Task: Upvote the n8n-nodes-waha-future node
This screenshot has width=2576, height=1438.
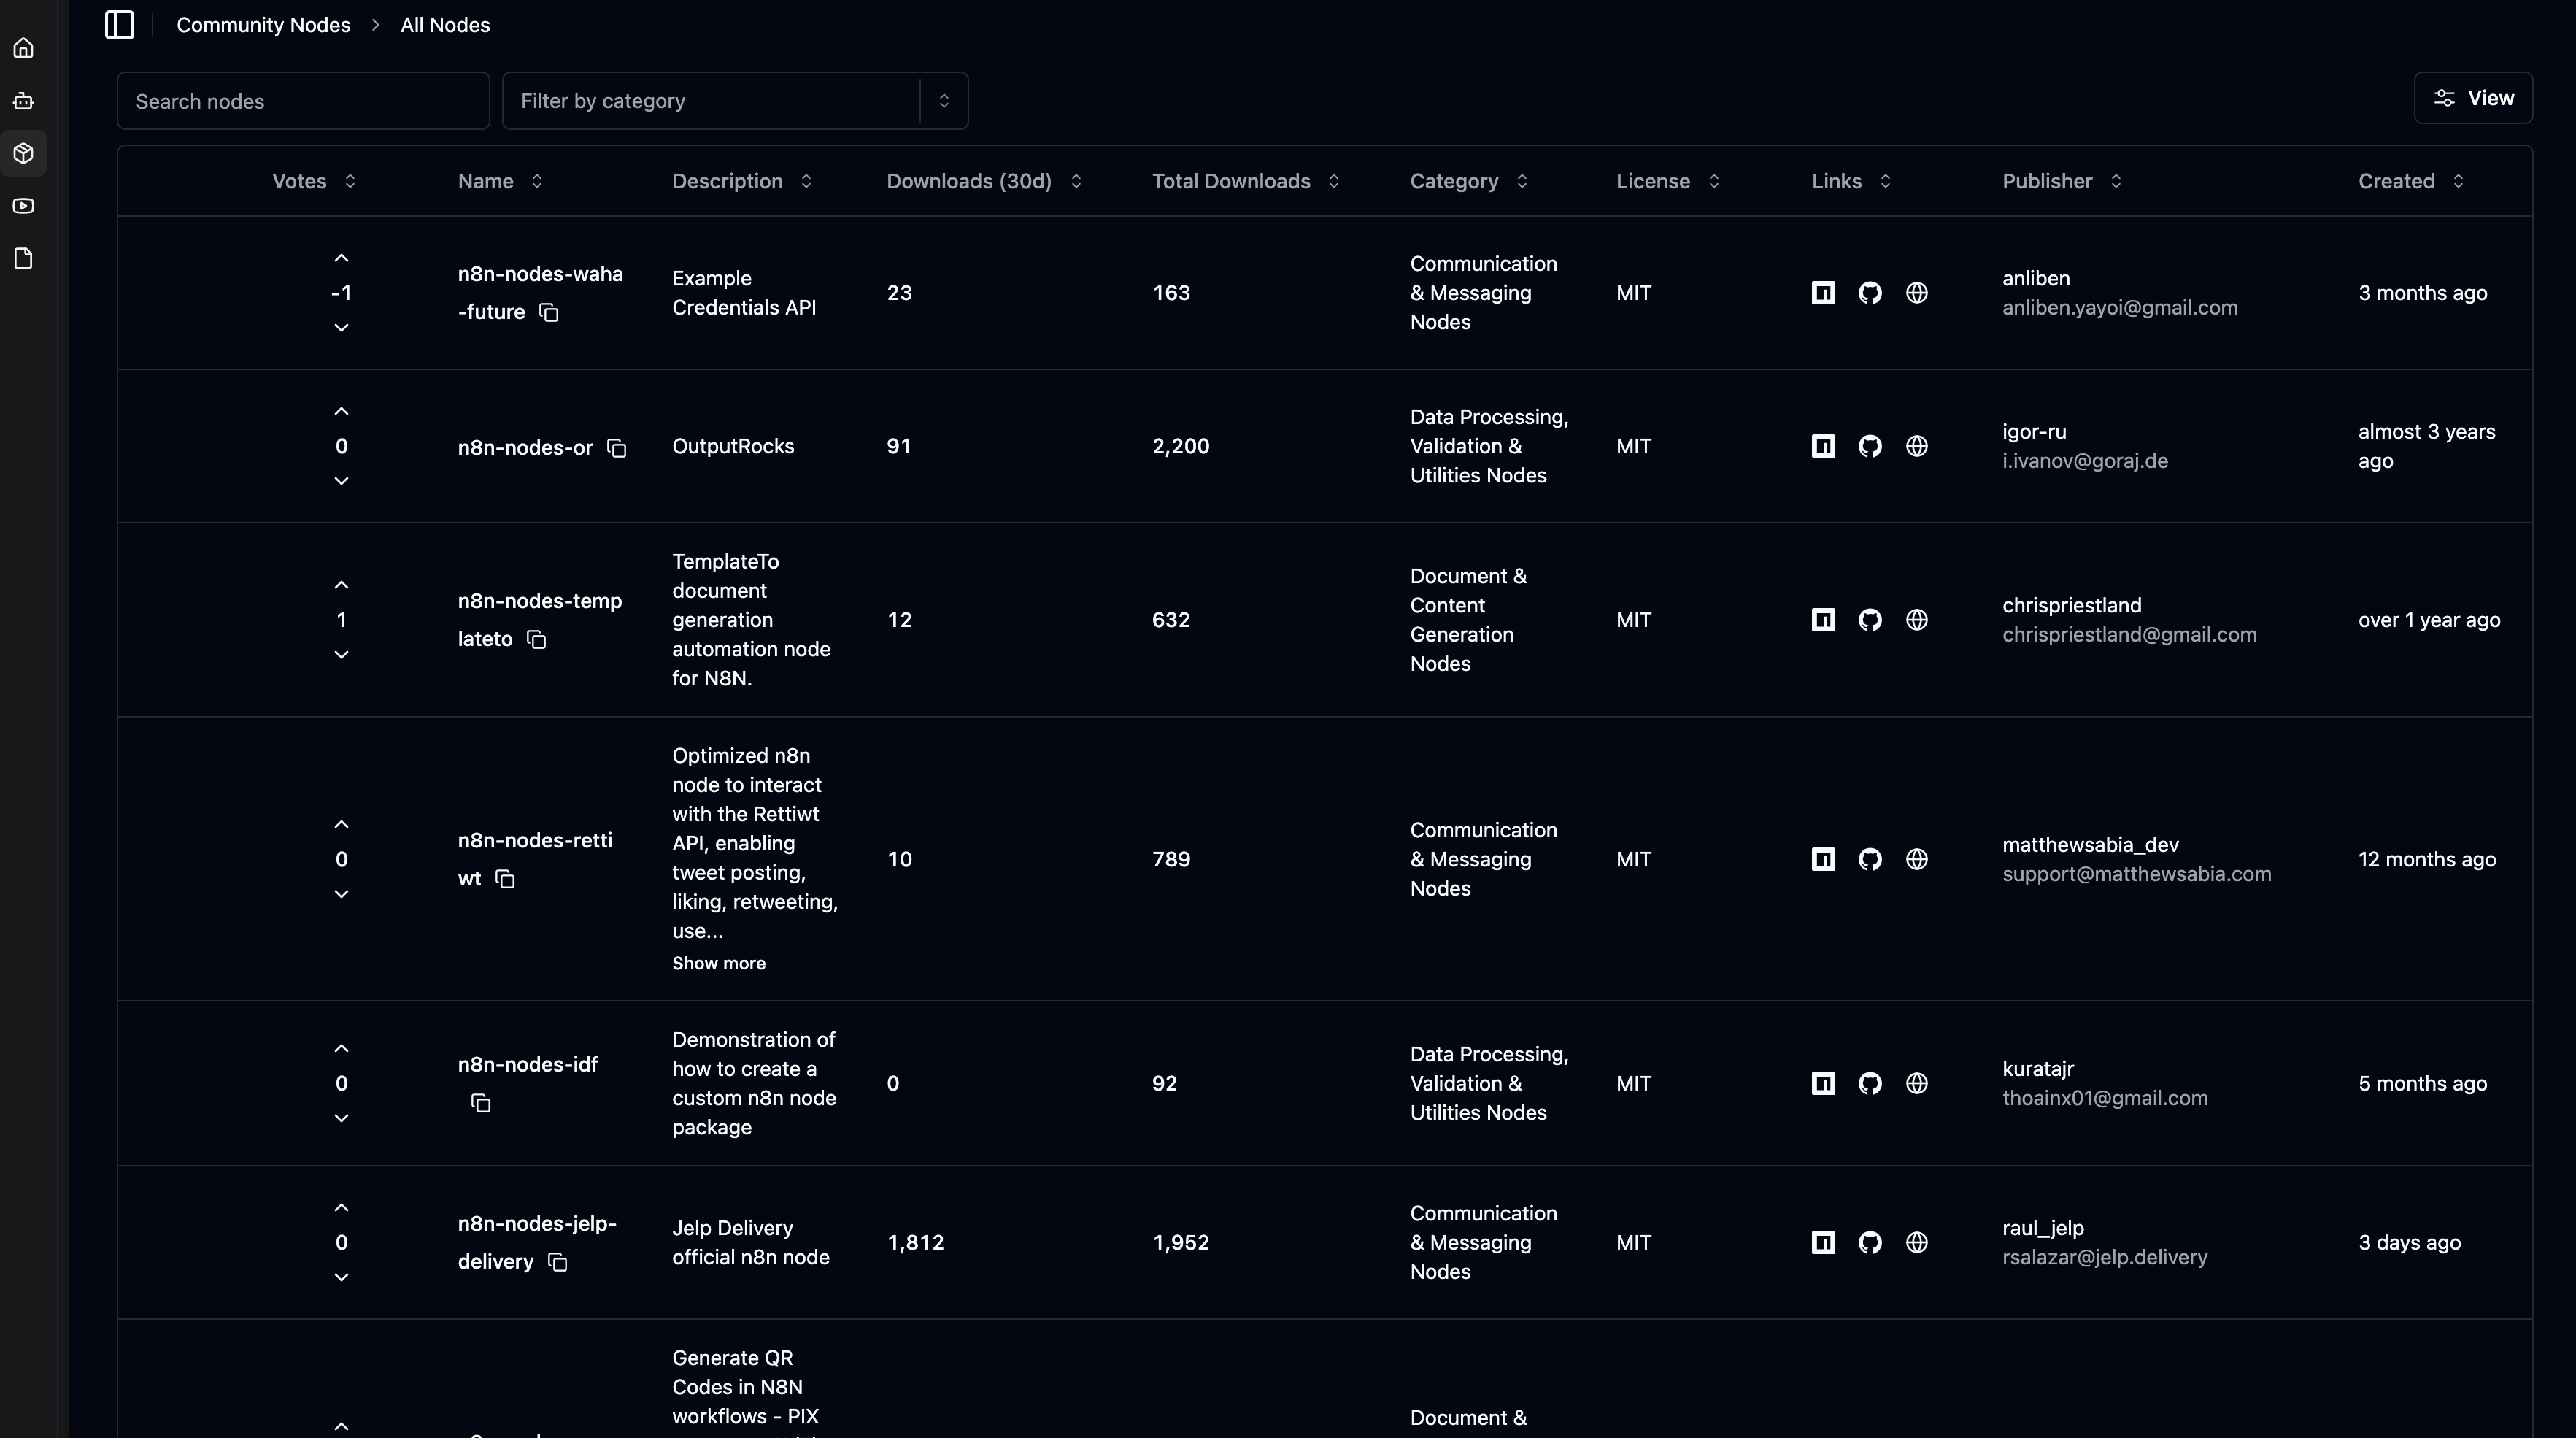Action: point(341,258)
